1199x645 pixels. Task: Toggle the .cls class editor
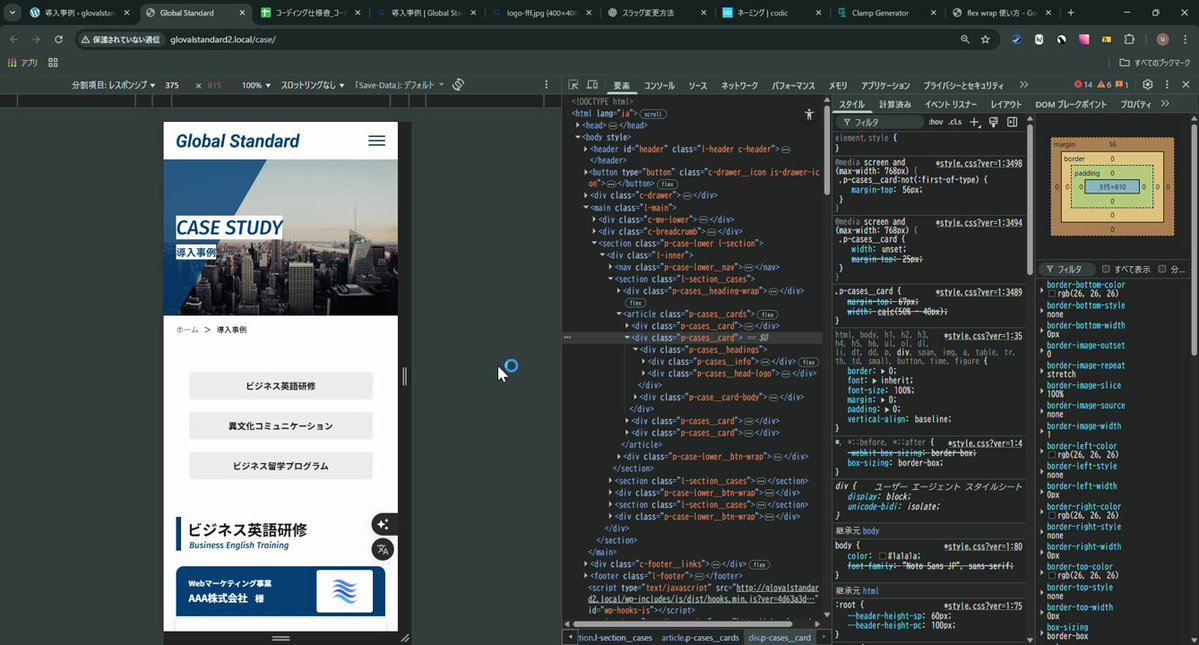955,122
